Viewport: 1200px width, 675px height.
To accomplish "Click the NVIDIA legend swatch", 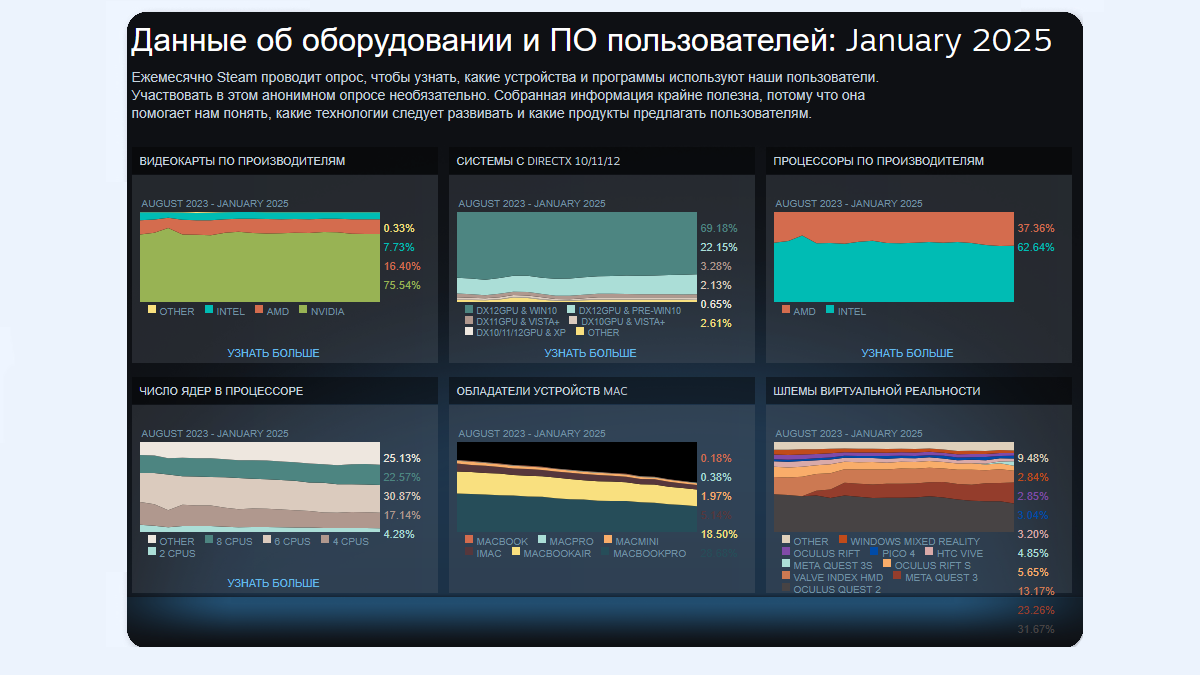I will click(304, 311).
